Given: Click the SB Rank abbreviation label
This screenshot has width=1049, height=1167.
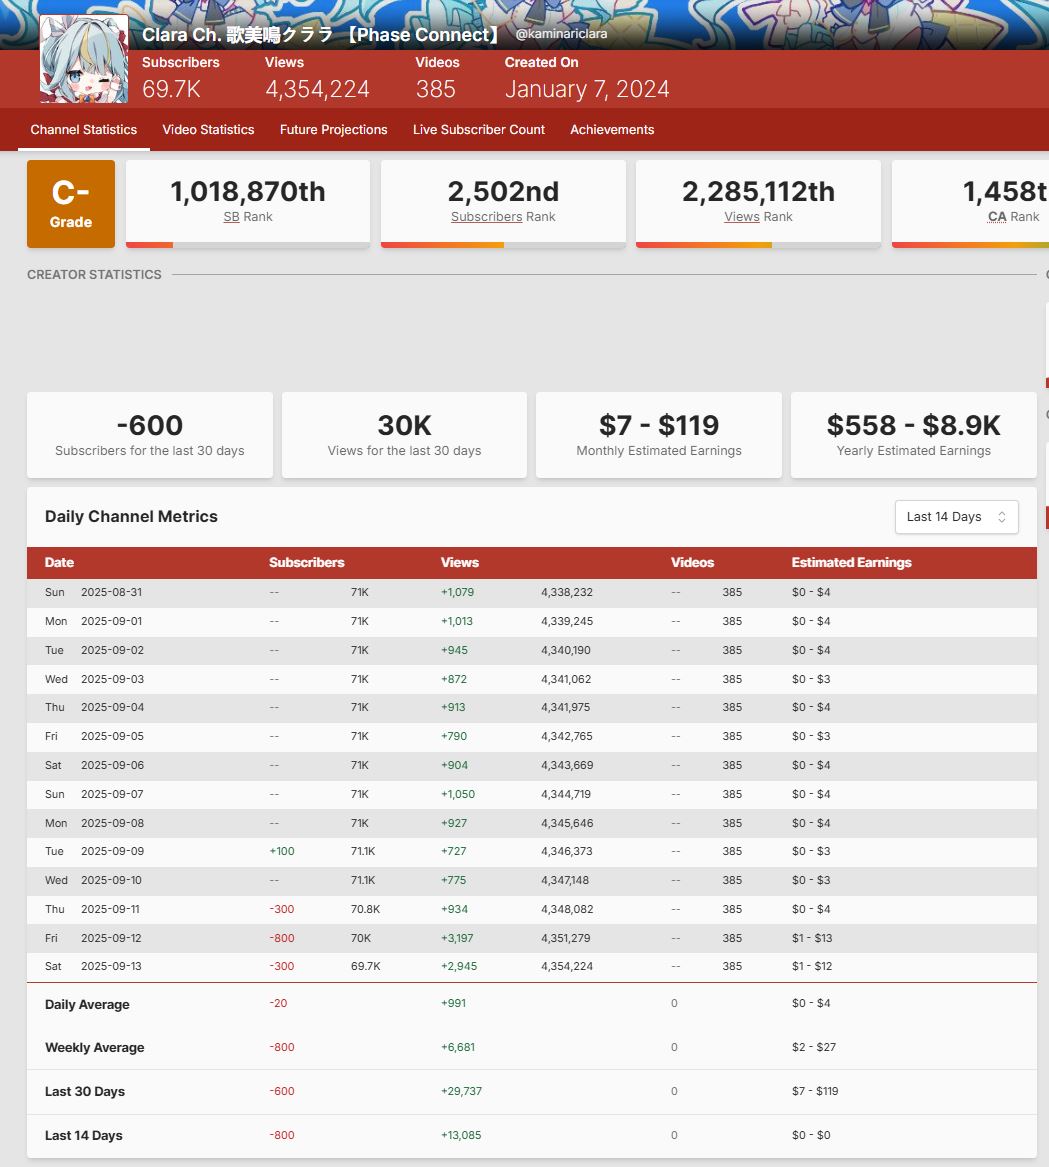Looking at the screenshot, I should (232, 217).
